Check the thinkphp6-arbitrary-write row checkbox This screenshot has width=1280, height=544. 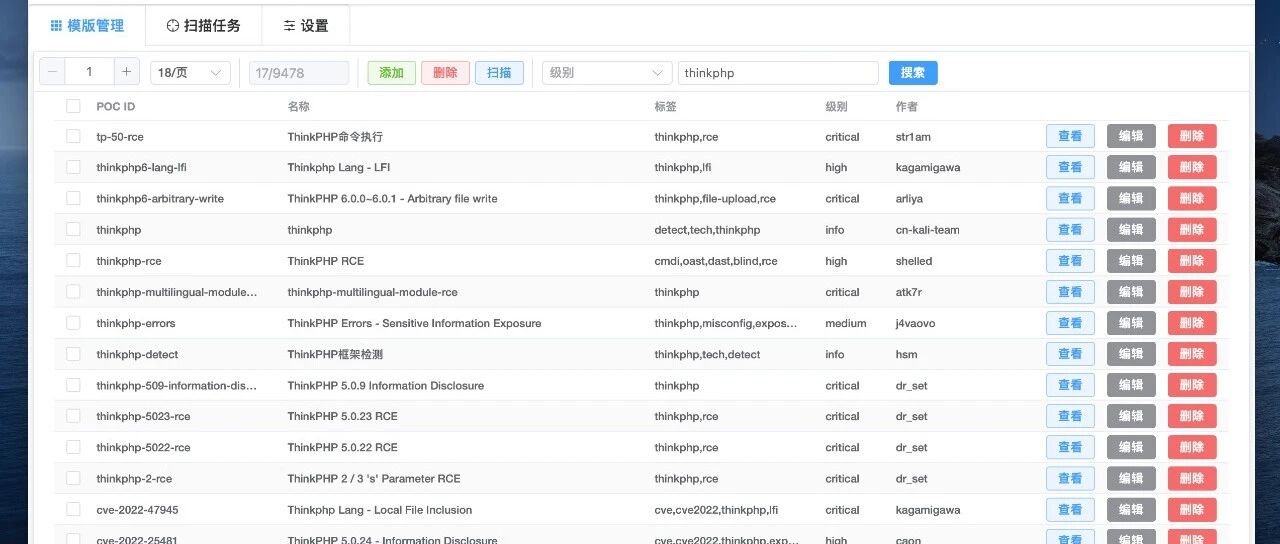[x=73, y=198]
